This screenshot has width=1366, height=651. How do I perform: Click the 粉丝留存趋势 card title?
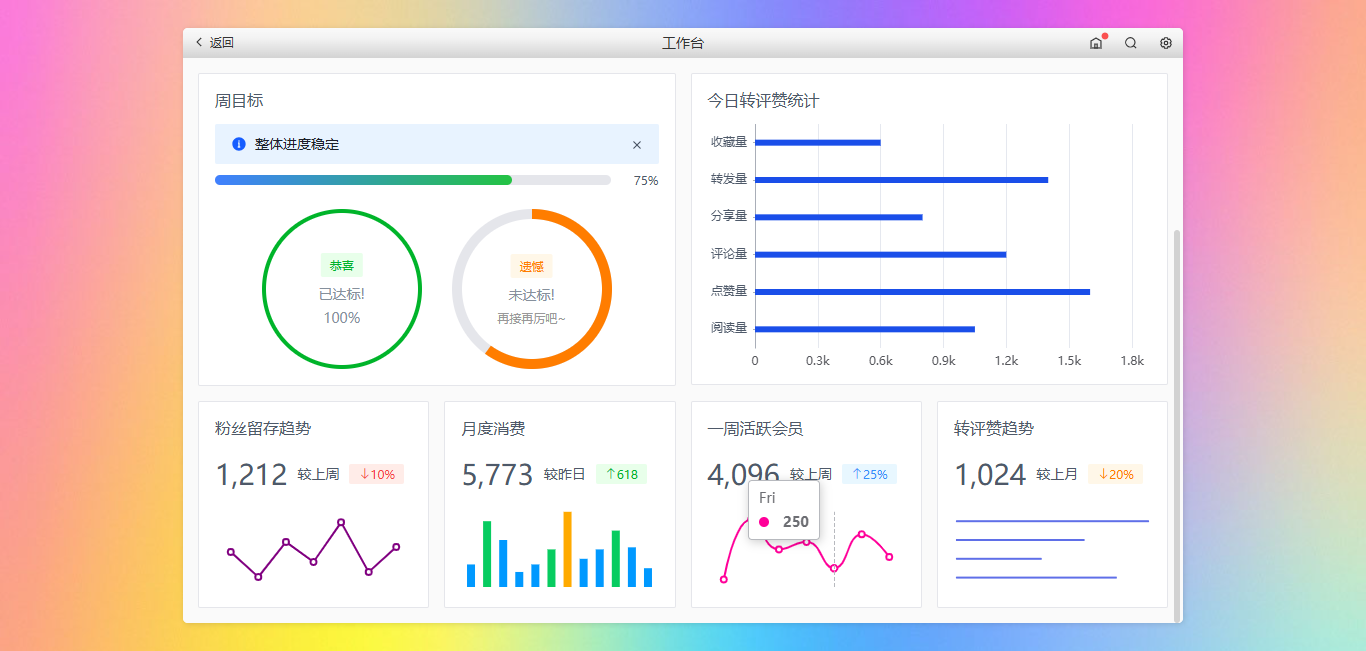pos(263,428)
